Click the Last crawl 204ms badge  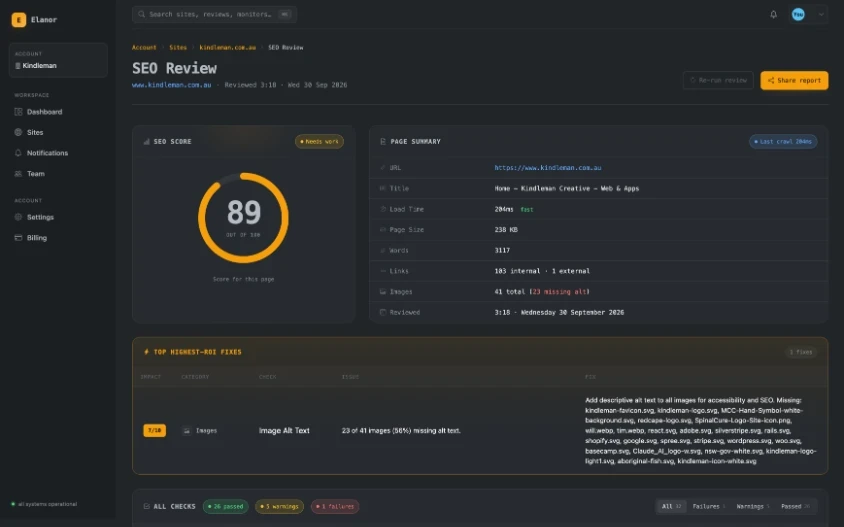[783, 142]
